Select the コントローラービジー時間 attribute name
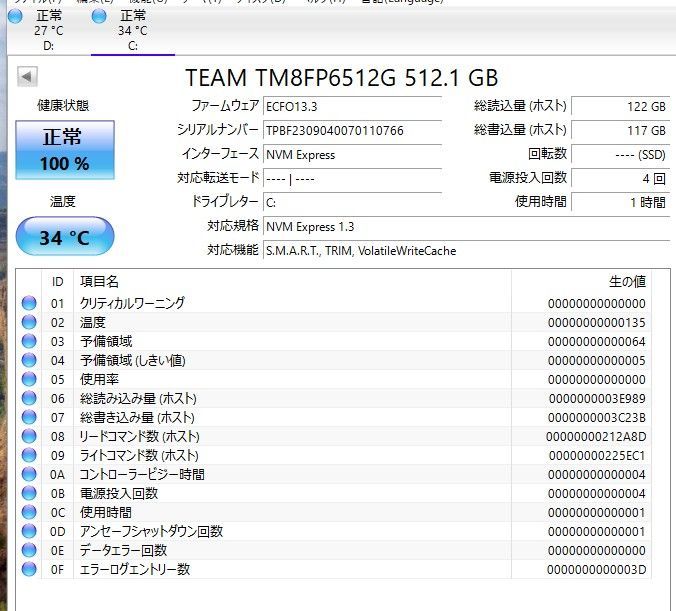676x611 pixels. click(x=142, y=474)
